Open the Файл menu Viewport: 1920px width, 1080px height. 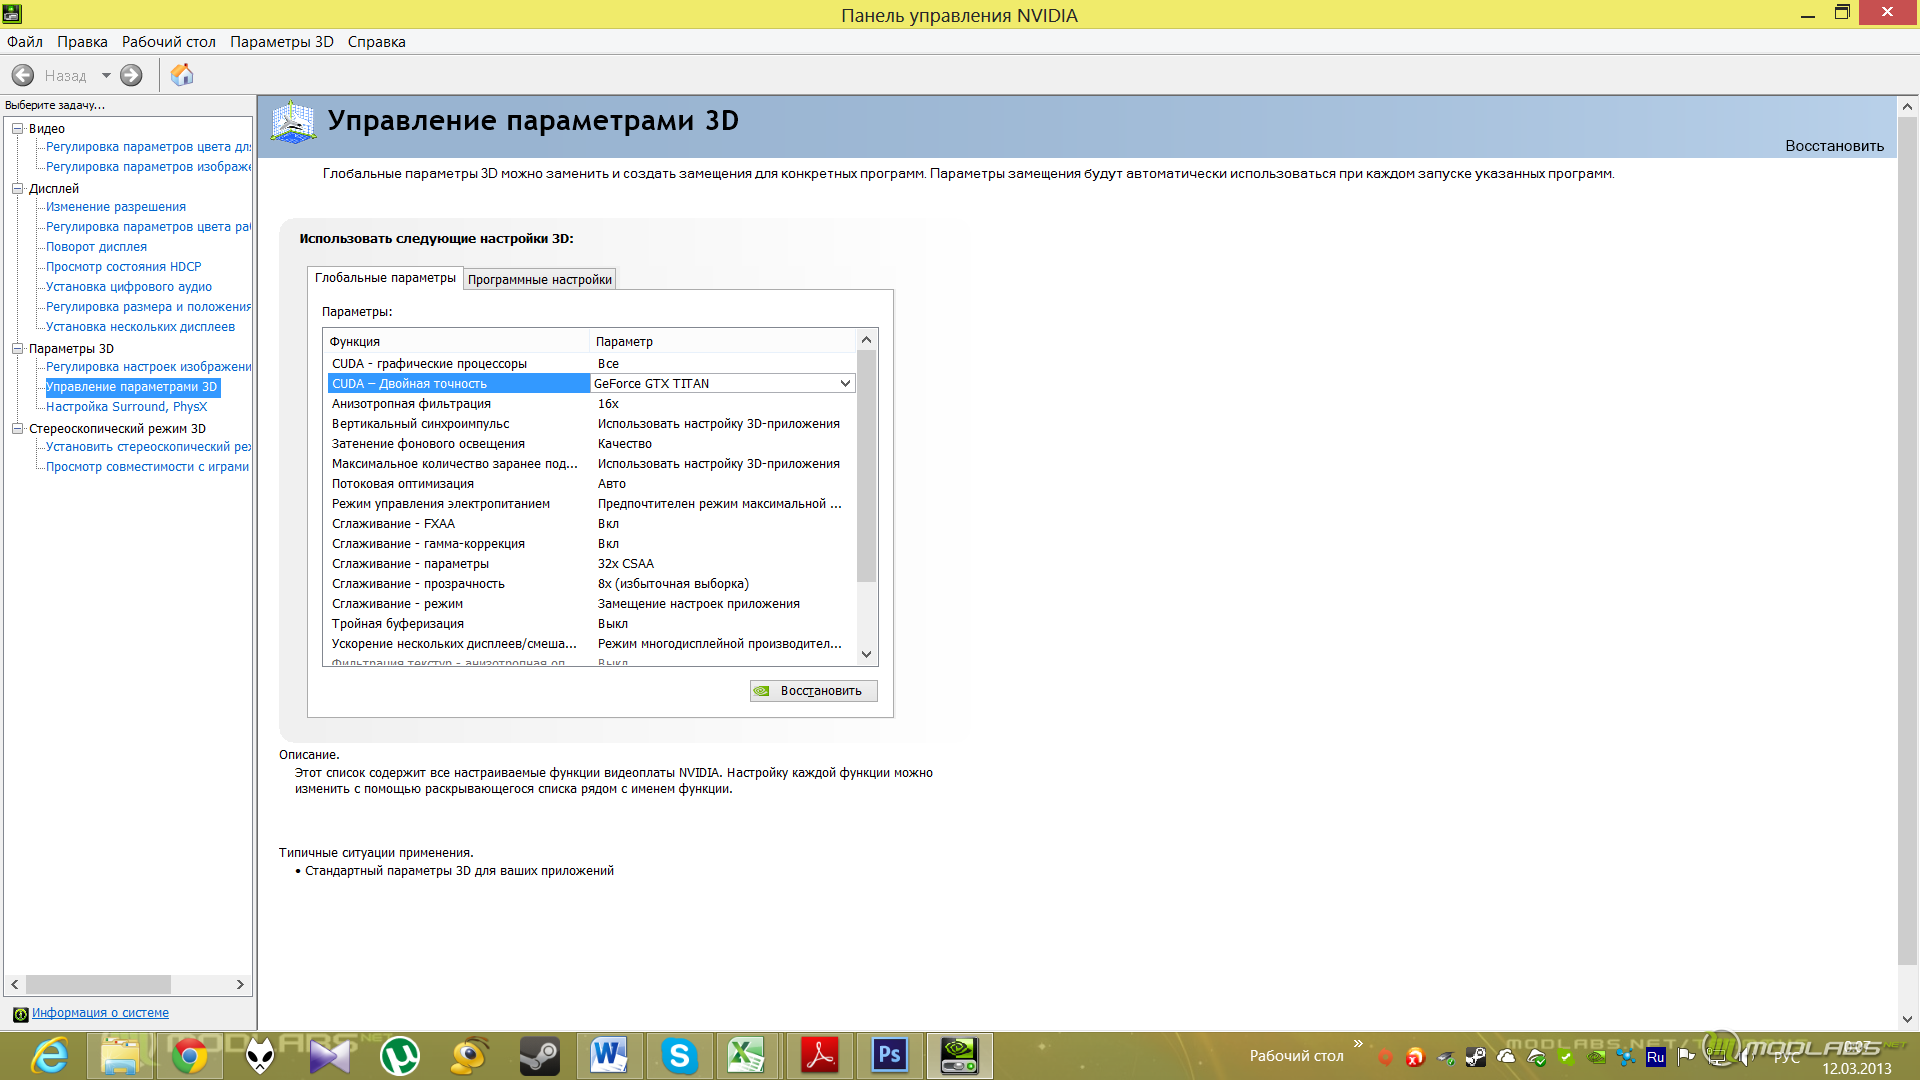click(x=25, y=42)
